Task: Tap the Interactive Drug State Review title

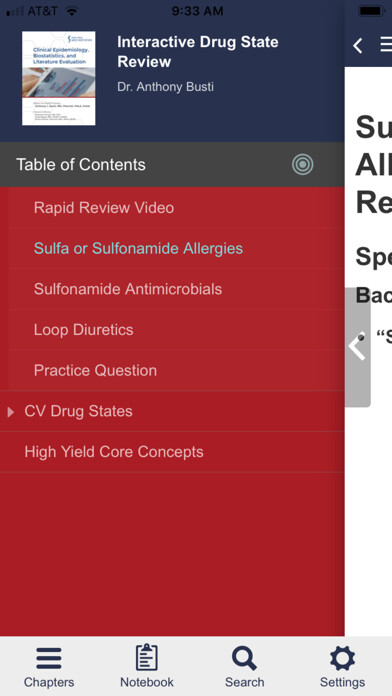Action: pyautogui.click(x=198, y=51)
